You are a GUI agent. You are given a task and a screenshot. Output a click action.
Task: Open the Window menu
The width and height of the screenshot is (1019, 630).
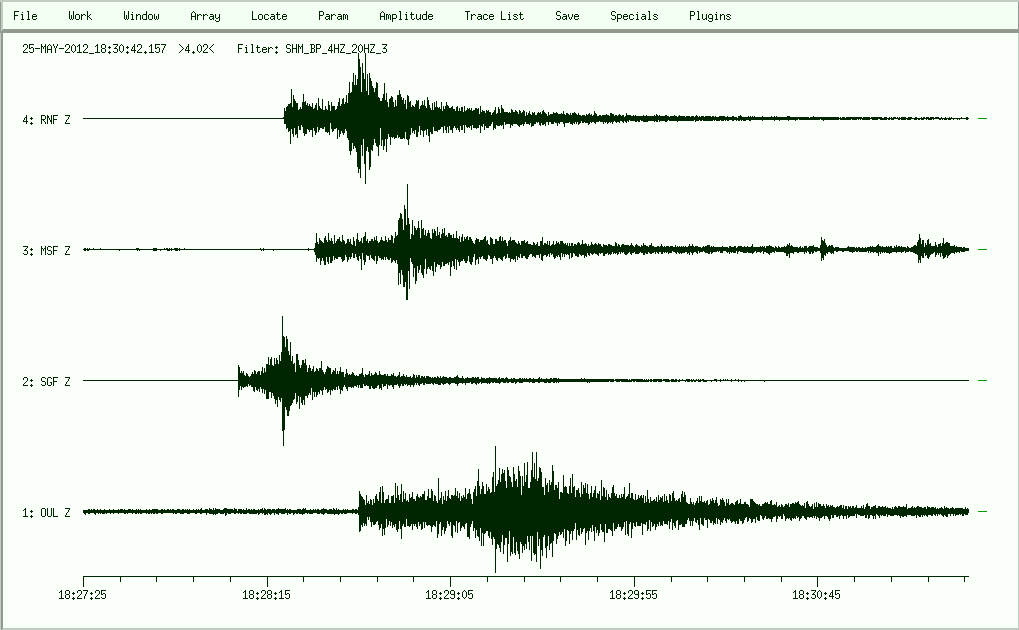point(141,16)
